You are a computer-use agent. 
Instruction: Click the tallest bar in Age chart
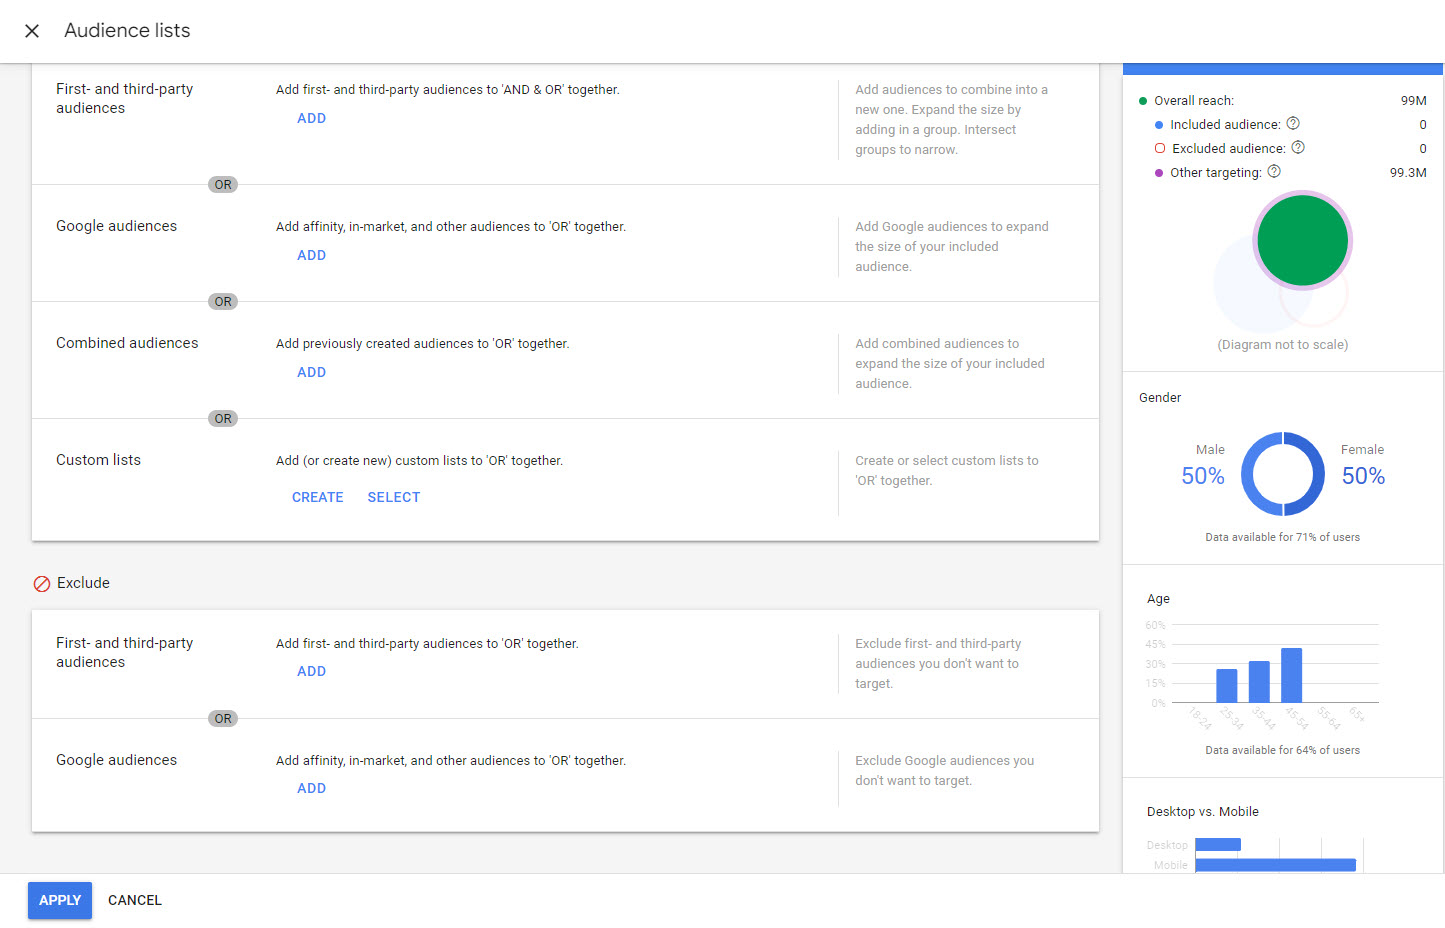coord(1291,676)
